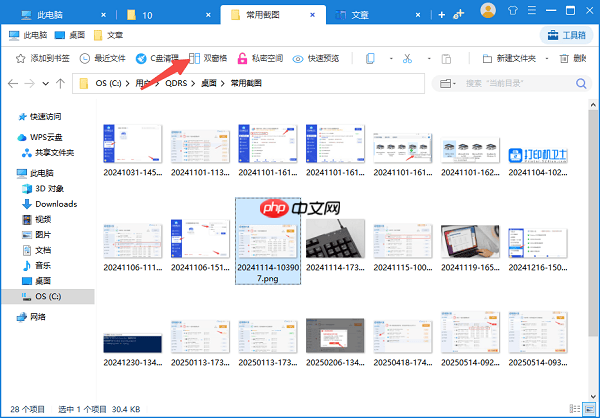Open 音乐 folder in sidebar

[37, 265]
